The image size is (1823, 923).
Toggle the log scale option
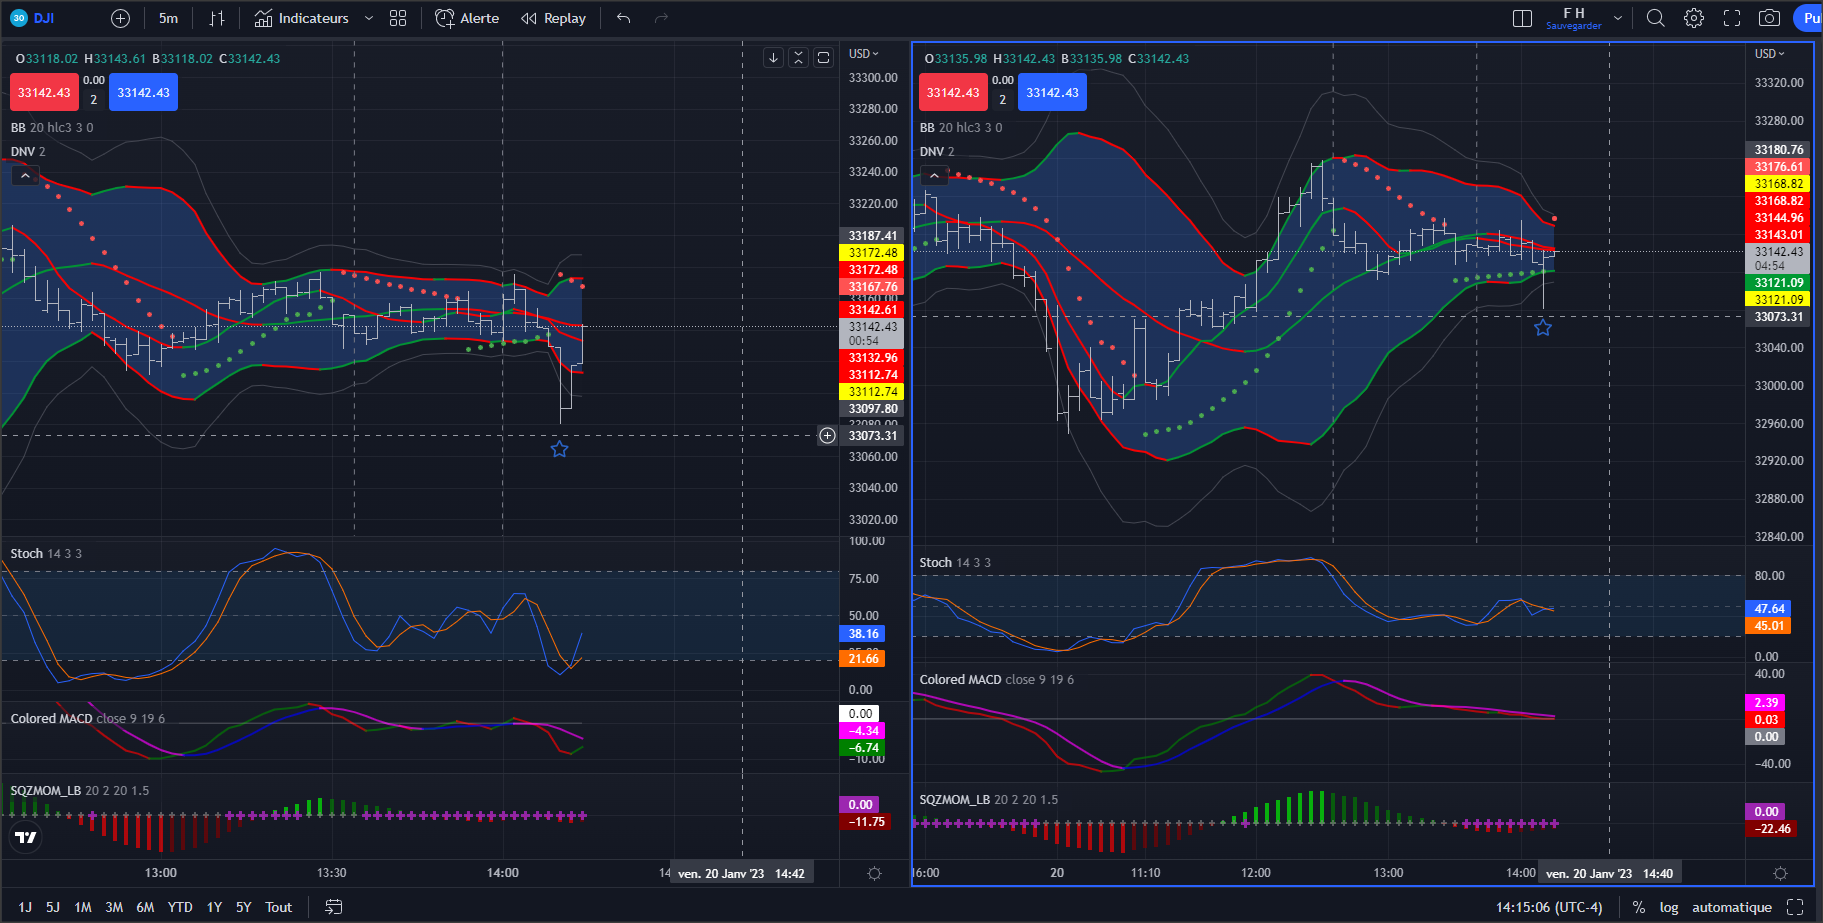click(1668, 907)
